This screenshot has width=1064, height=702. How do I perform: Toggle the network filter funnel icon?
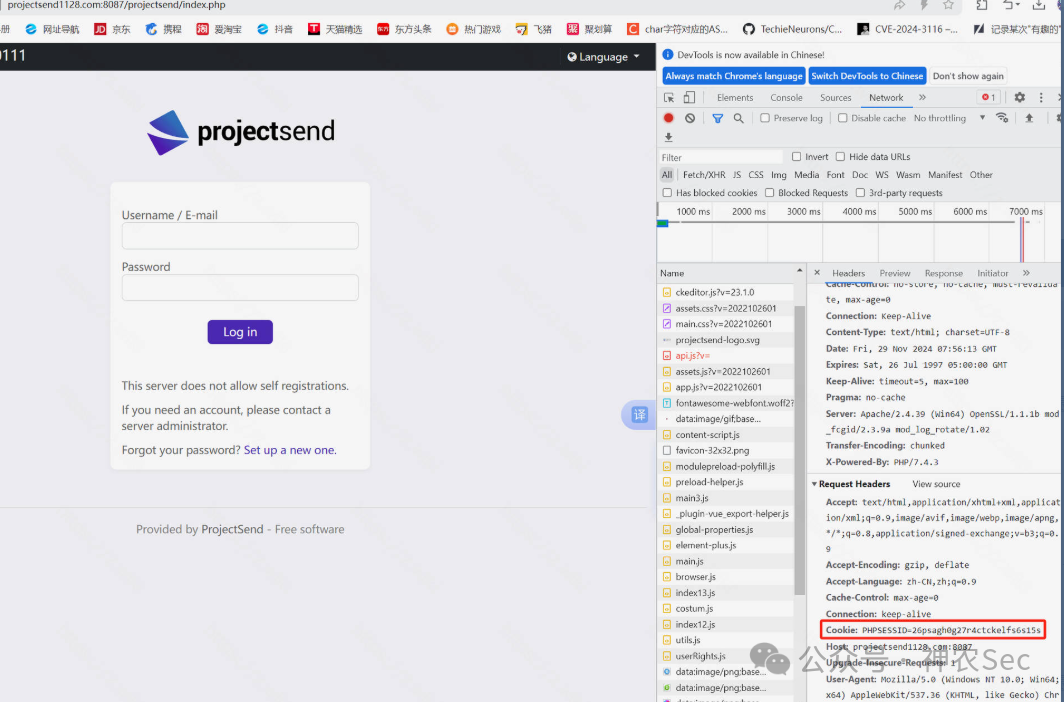[x=717, y=118]
